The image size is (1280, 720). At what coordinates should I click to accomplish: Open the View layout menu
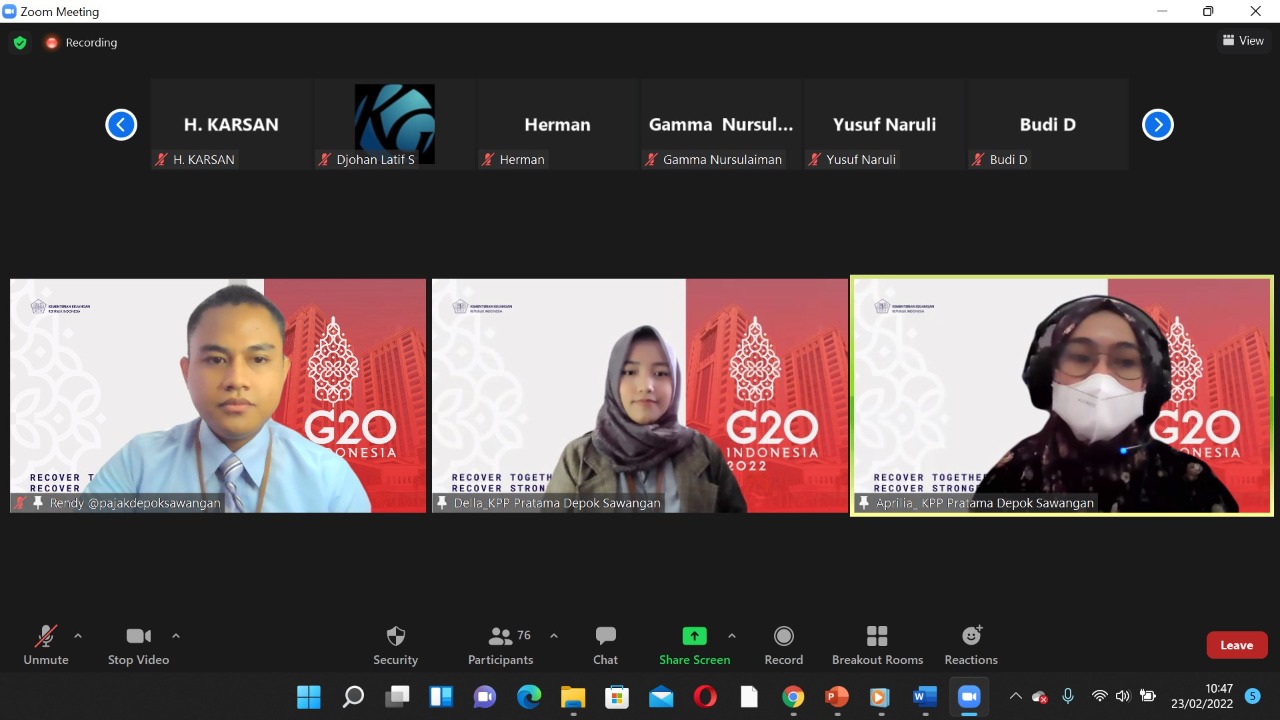pos(1243,41)
